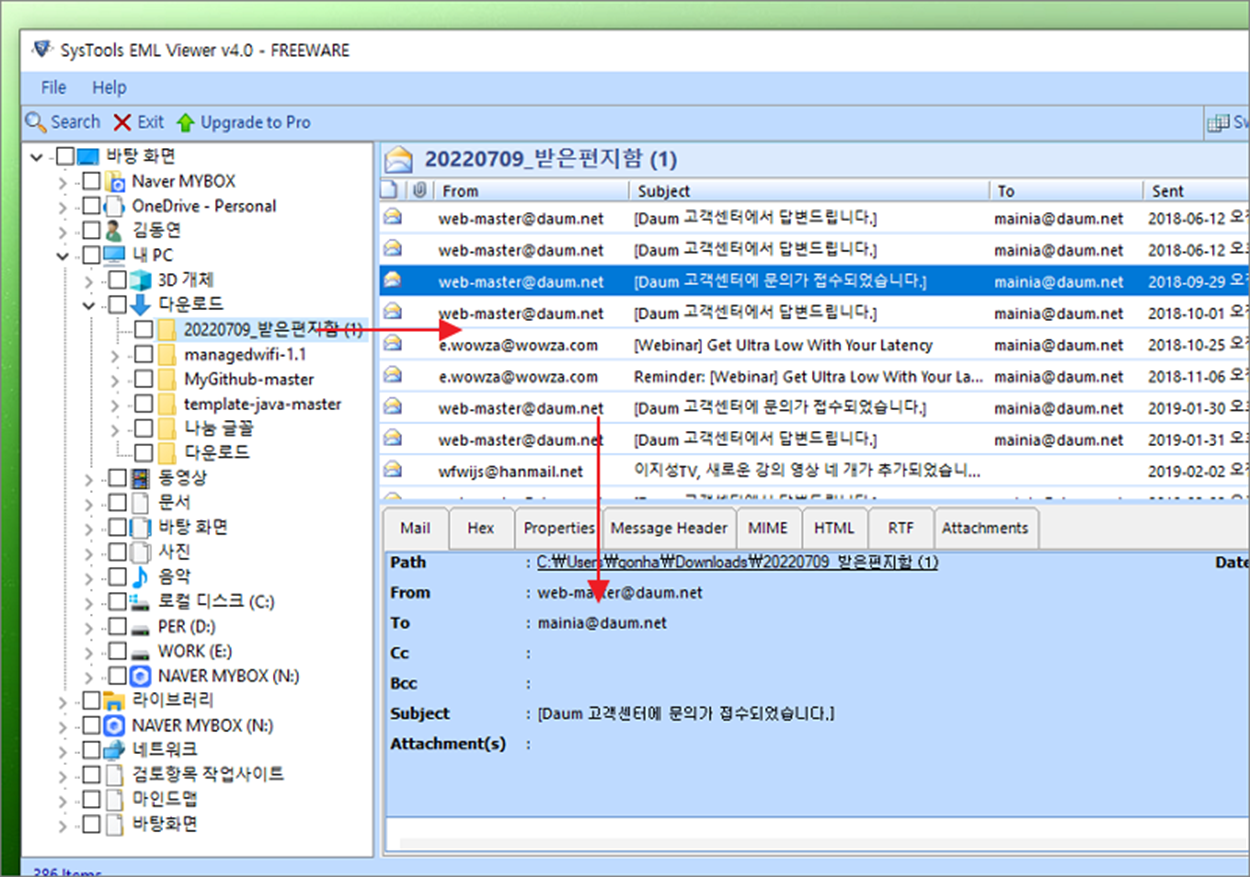Open the File menu
This screenshot has height=877, width=1250.
tap(54, 87)
